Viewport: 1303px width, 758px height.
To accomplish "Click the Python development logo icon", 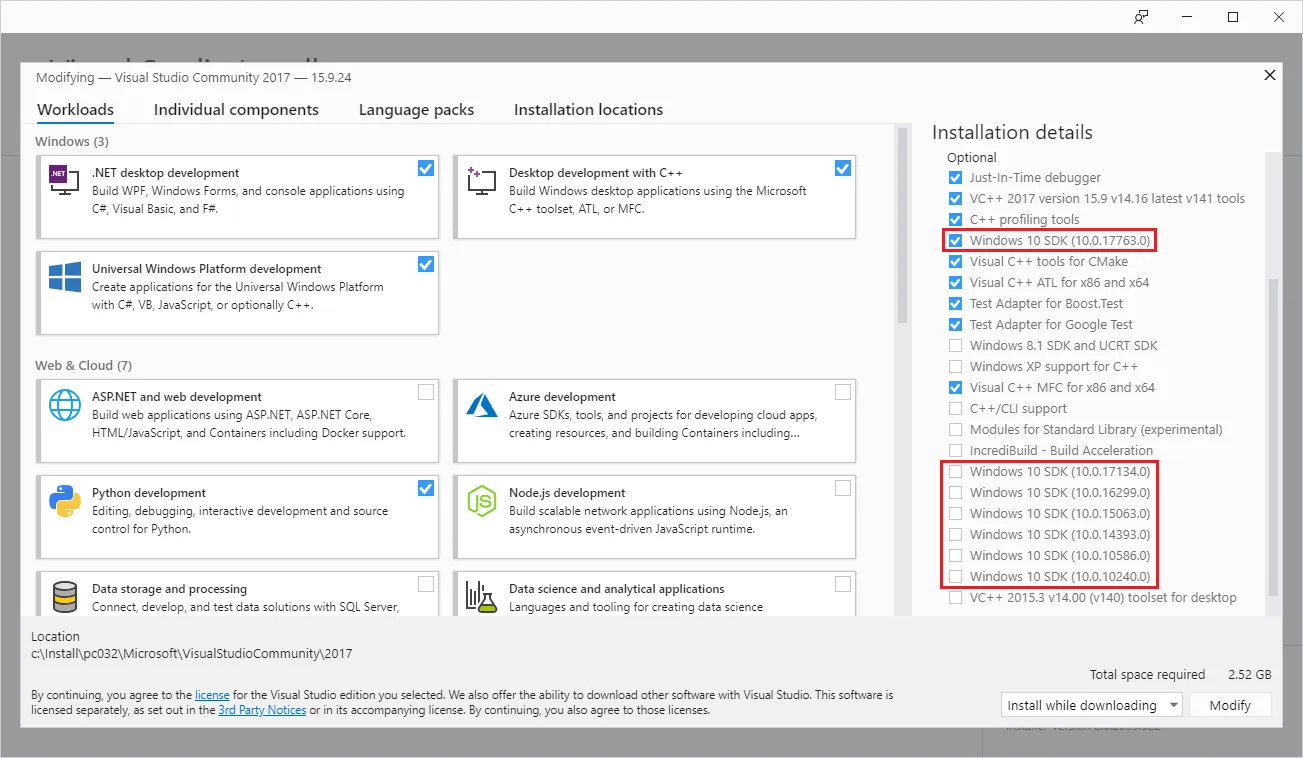I will [x=65, y=501].
